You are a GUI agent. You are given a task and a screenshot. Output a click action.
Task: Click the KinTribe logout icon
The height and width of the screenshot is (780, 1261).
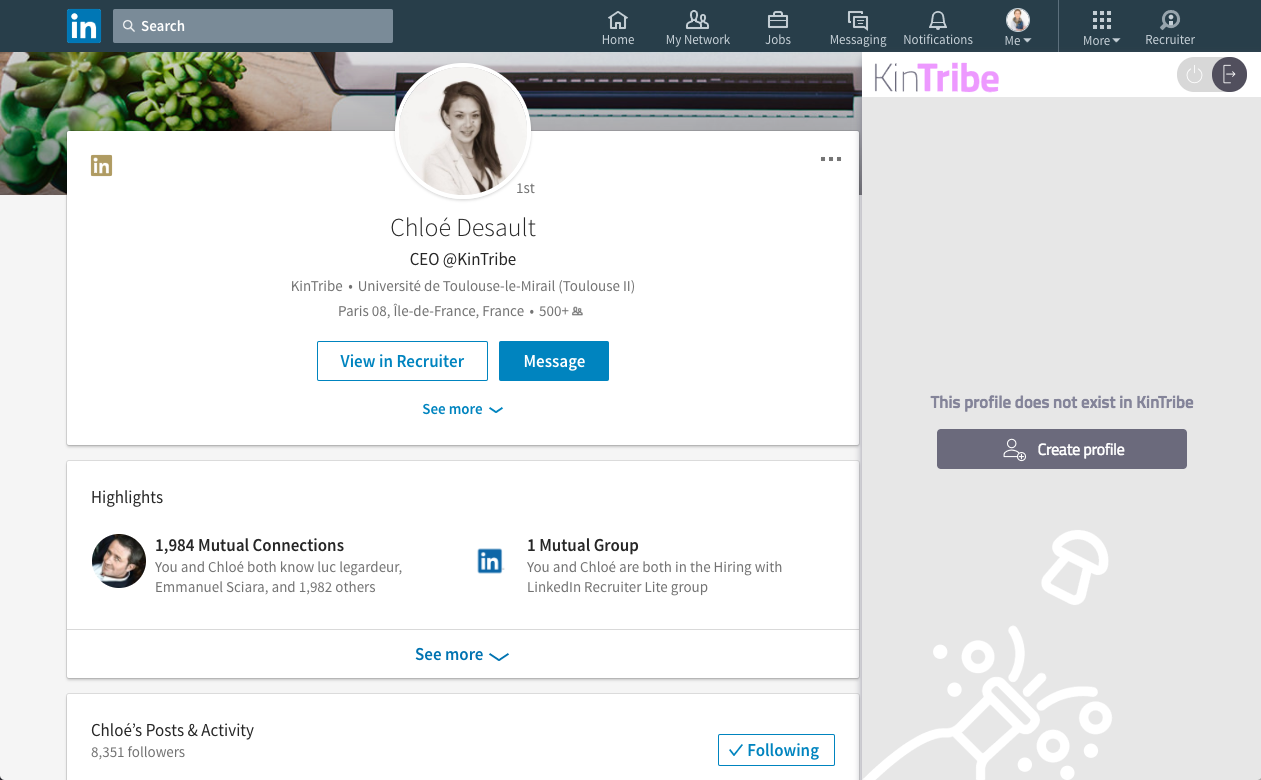(1229, 75)
